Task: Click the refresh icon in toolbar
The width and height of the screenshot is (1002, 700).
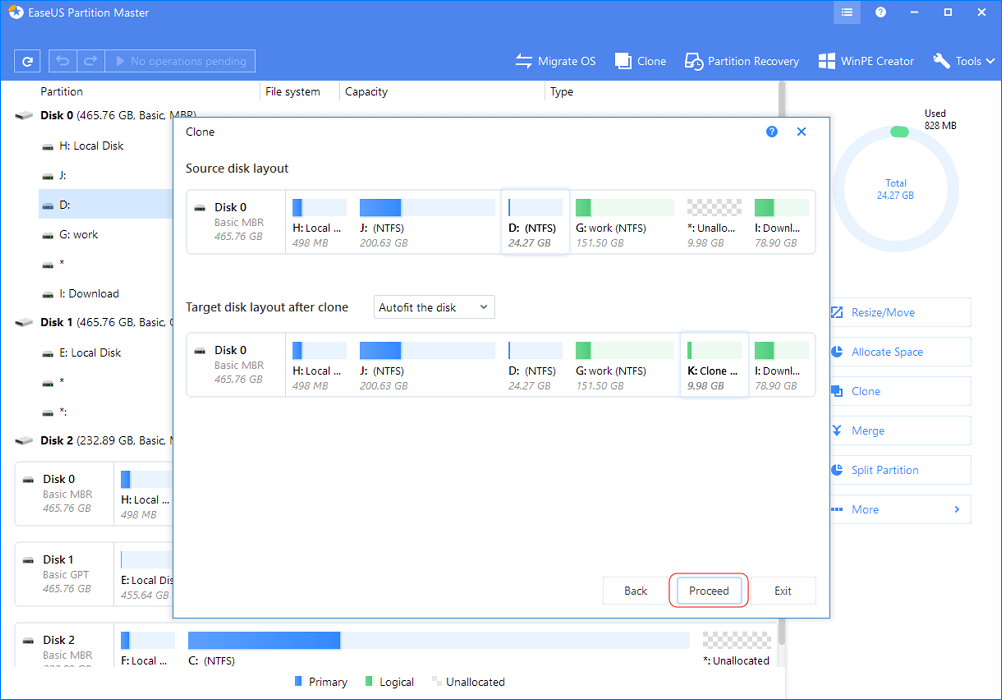Action: point(27,61)
